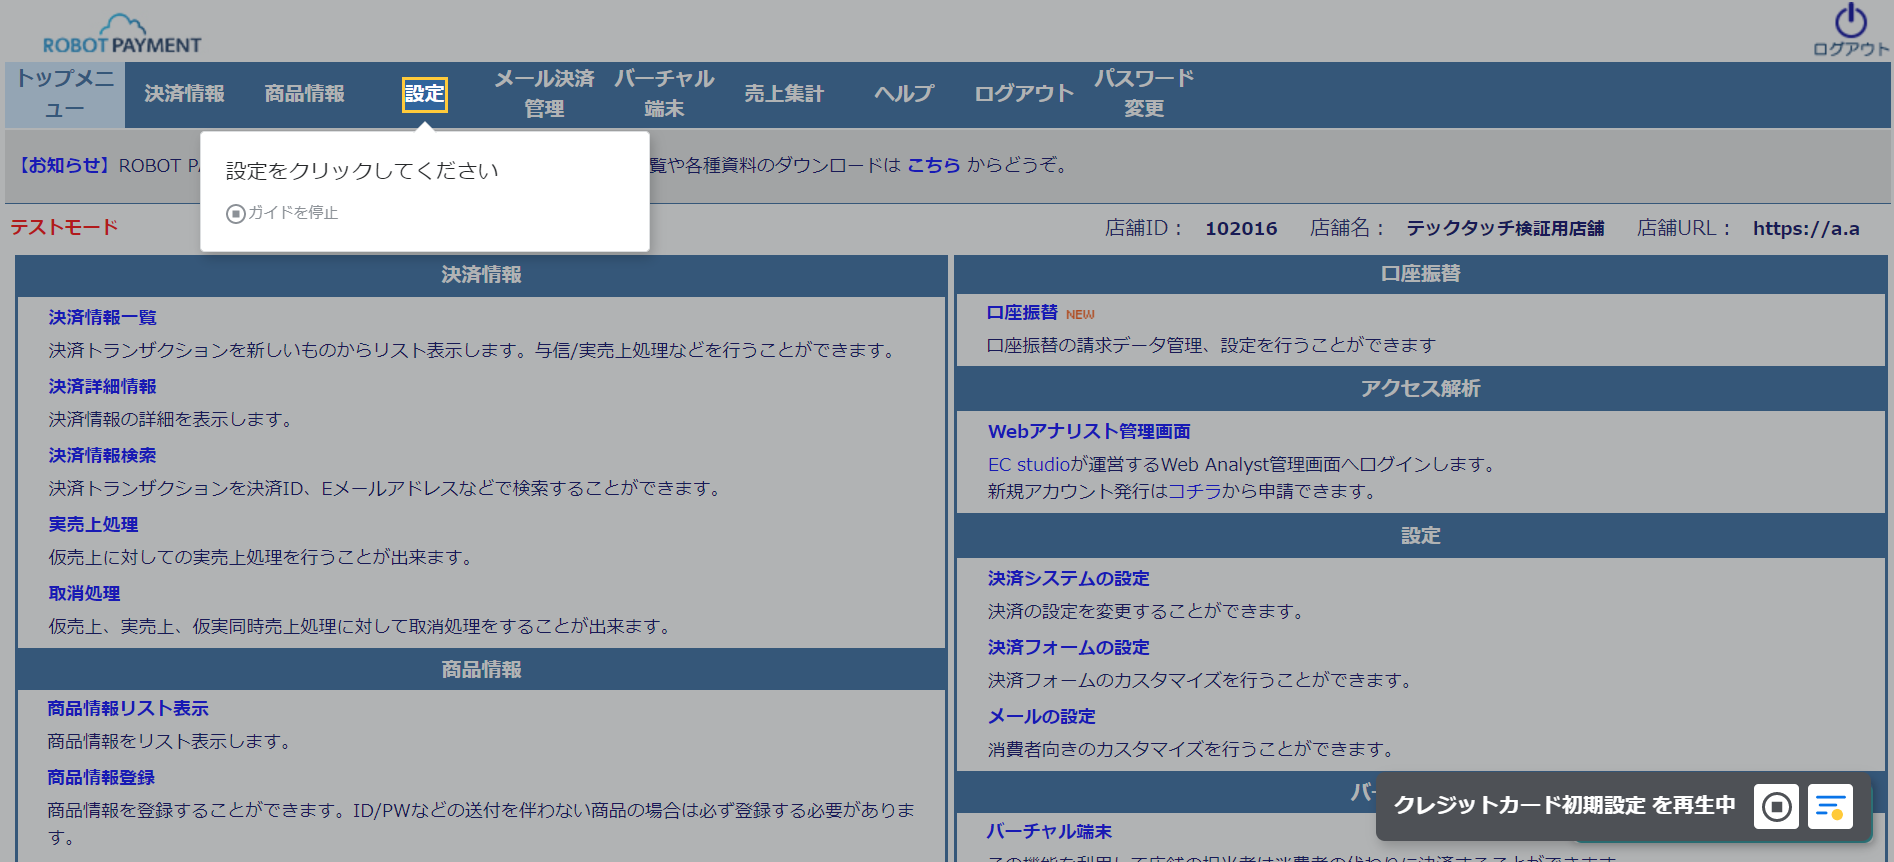Open 決済システムの設定 link

pyautogui.click(x=1068, y=579)
